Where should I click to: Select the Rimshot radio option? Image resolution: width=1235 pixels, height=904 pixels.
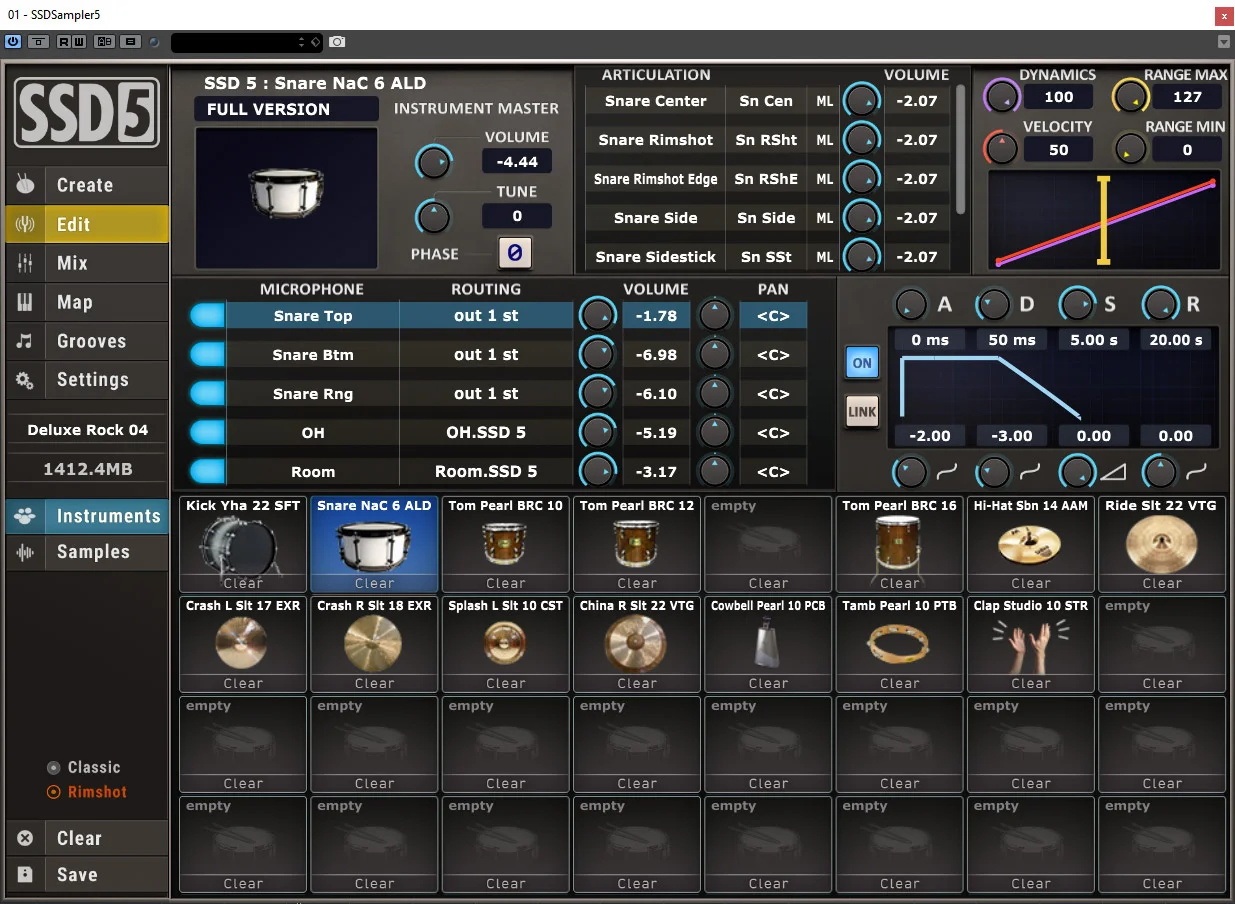click(x=87, y=792)
